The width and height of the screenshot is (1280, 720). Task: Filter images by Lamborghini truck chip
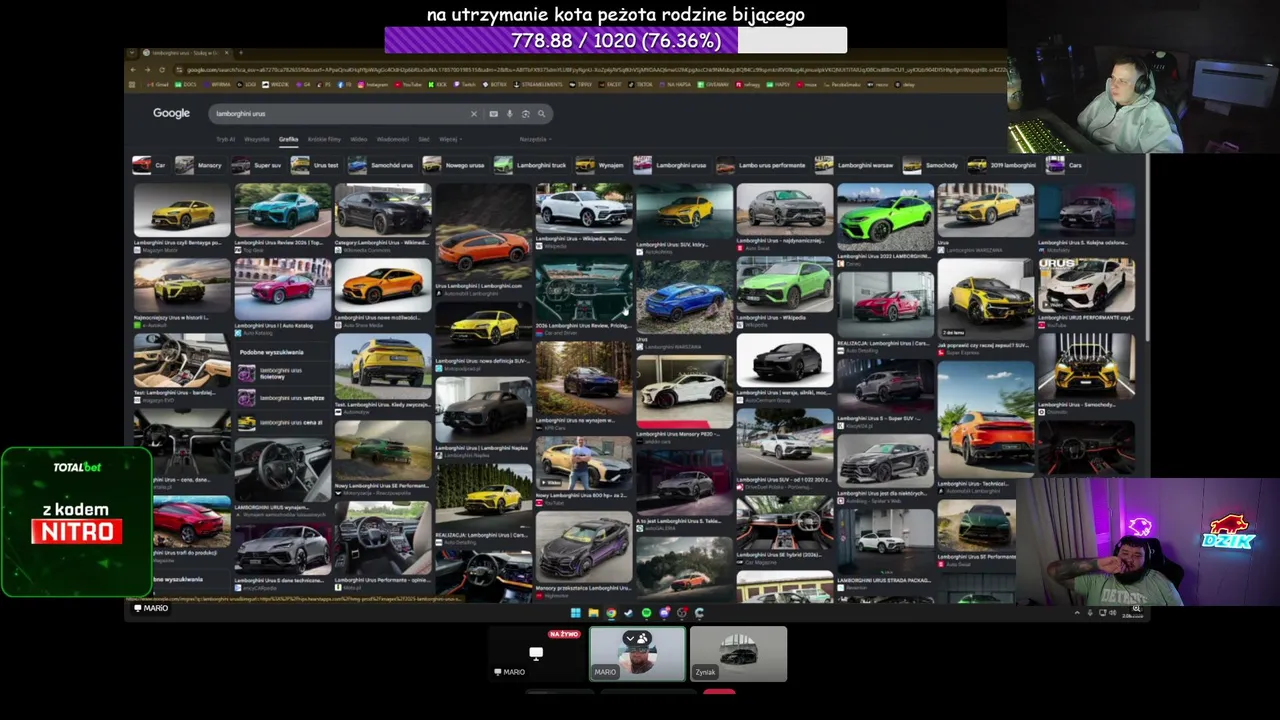pyautogui.click(x=530, y=165)
